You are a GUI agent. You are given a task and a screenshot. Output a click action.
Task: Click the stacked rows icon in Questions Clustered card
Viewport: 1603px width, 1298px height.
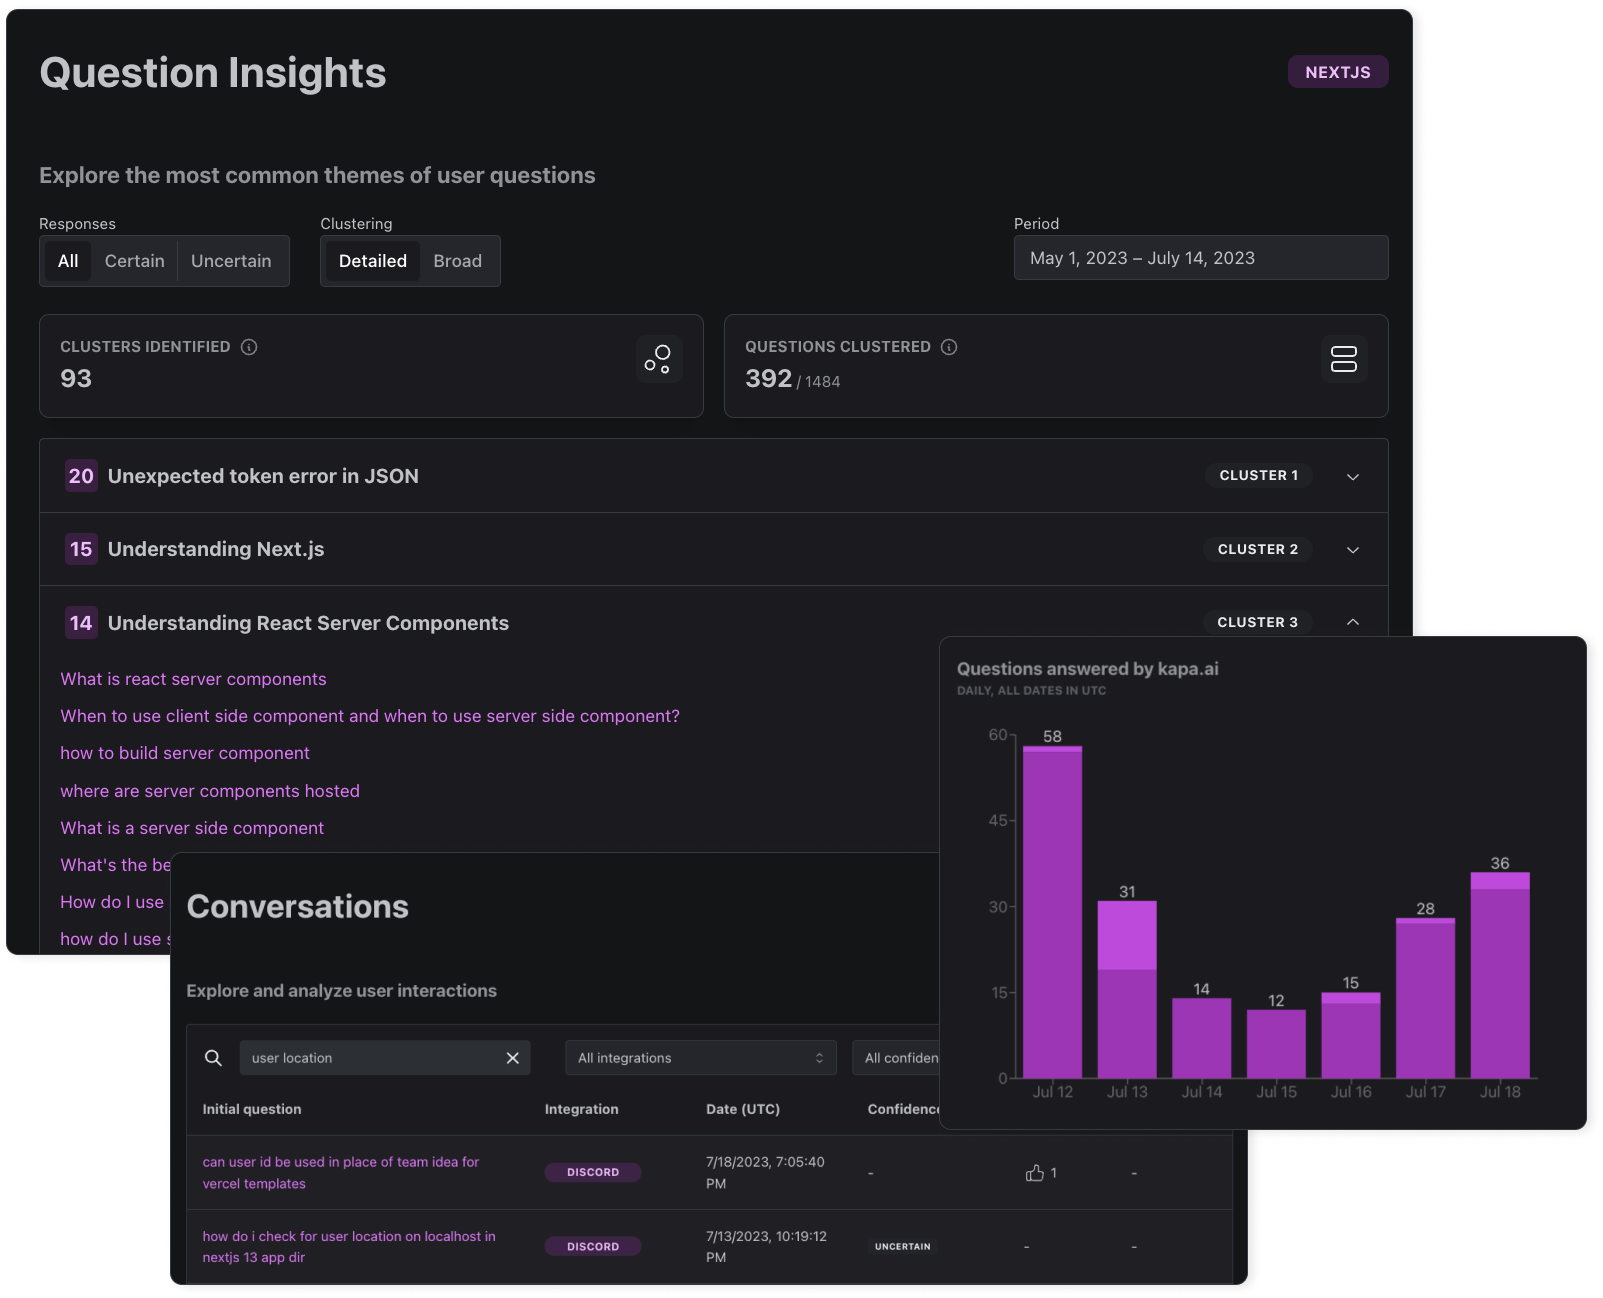[1344, 359]
